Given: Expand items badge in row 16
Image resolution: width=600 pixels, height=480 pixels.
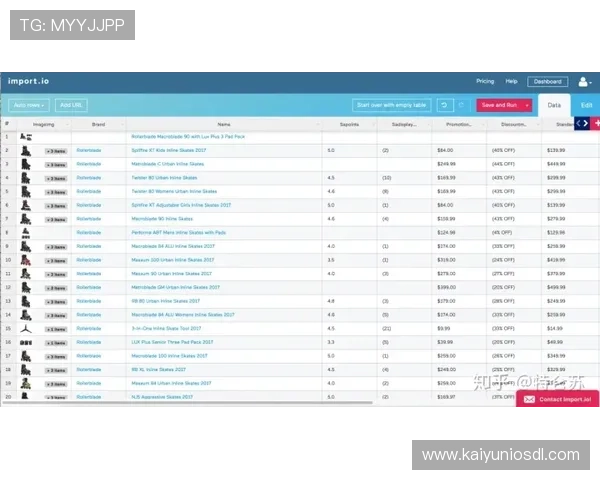Looking at the screenshot, I should click(x=56, y=343).
